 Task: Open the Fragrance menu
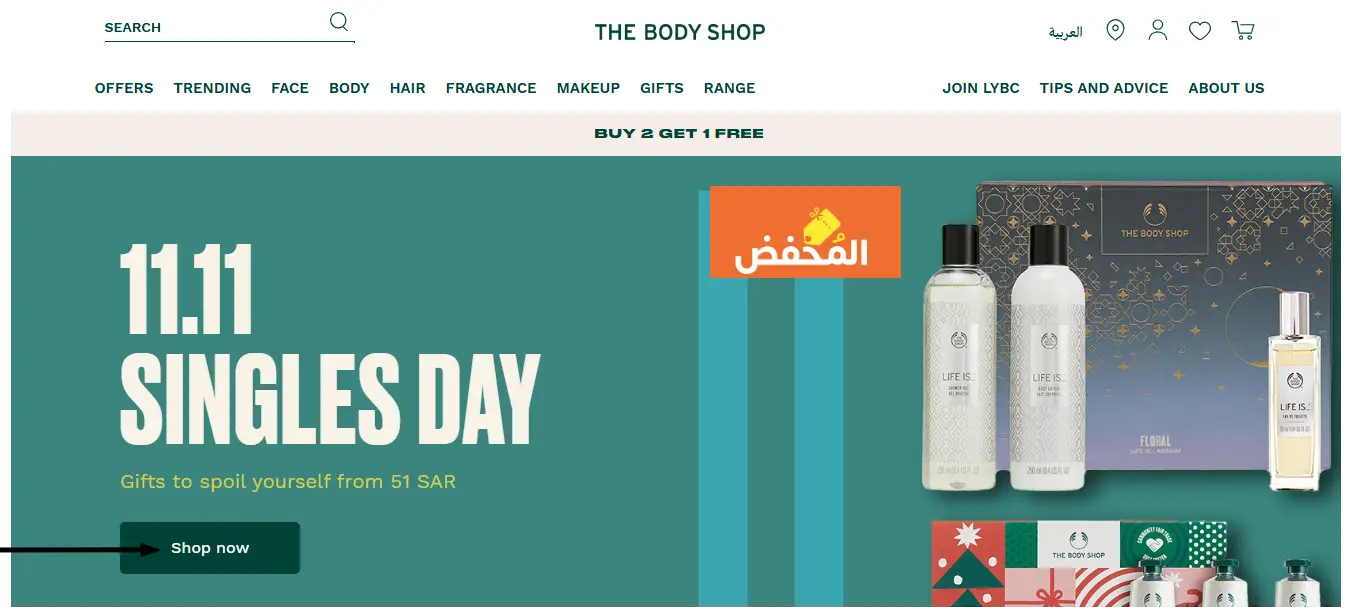pyautogui.click(x=491, y=88)
